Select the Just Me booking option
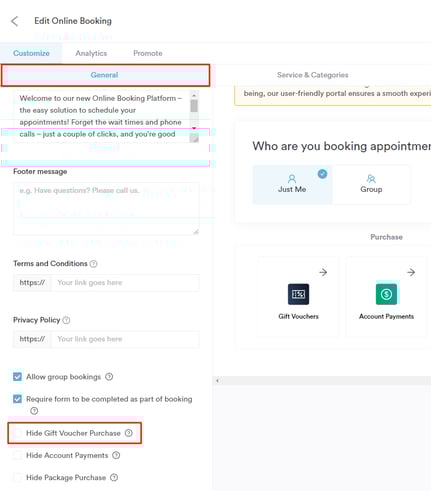431x491 pixels. (292, 184)
